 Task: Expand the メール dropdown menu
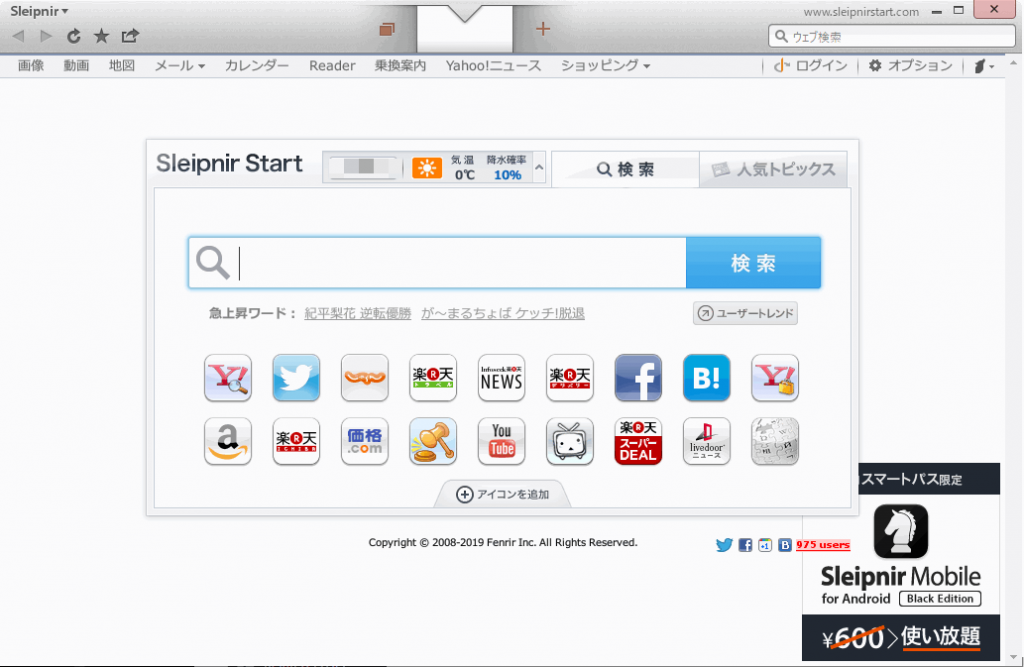[x=180, y=66]
